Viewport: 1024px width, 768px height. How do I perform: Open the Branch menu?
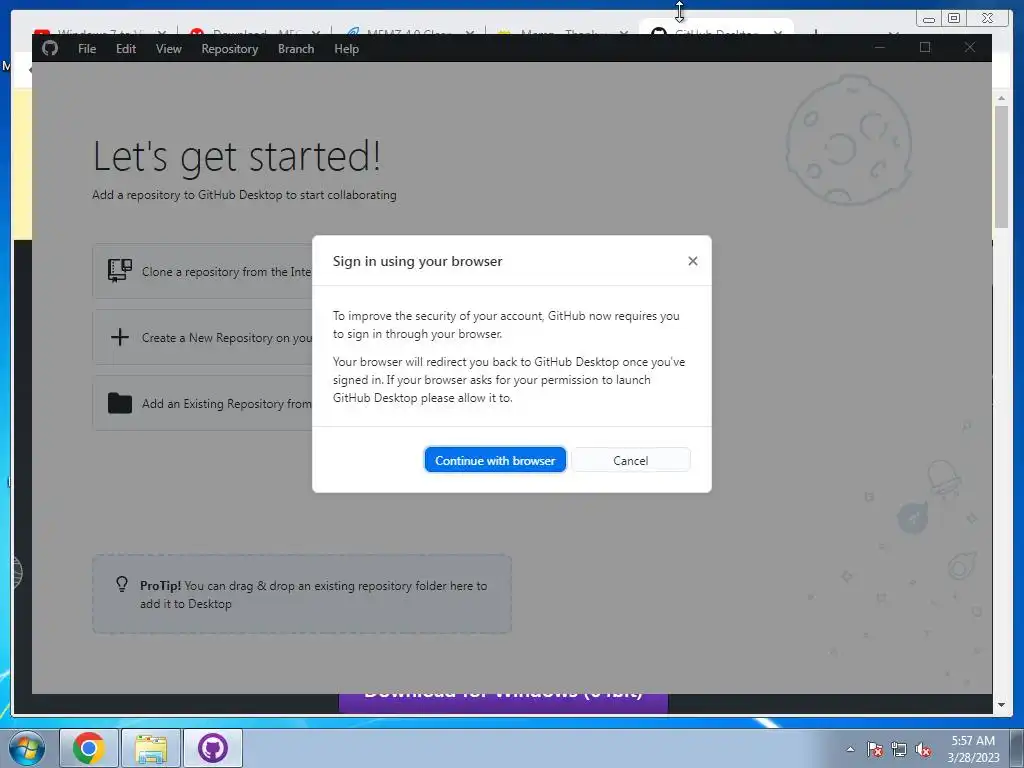pyautogui.click(x=296, y=49)
